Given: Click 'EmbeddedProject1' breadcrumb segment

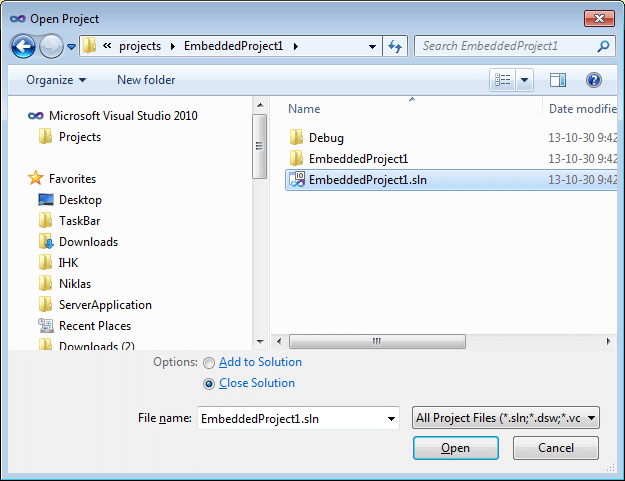Looking at the screenshot, I should coord(233,46).
